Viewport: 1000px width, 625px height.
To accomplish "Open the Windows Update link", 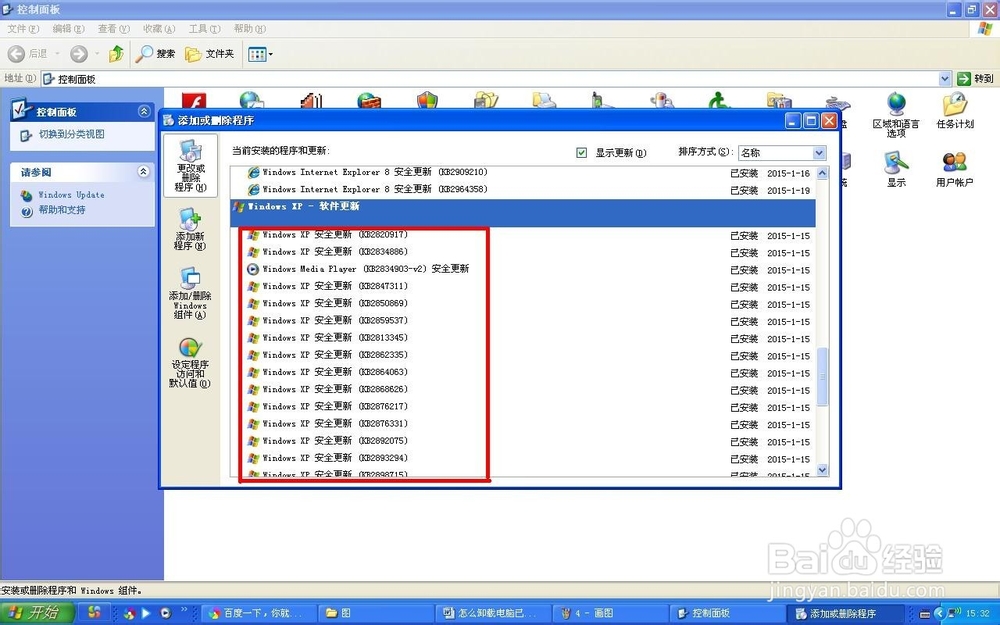I will (x=71, y=195).
